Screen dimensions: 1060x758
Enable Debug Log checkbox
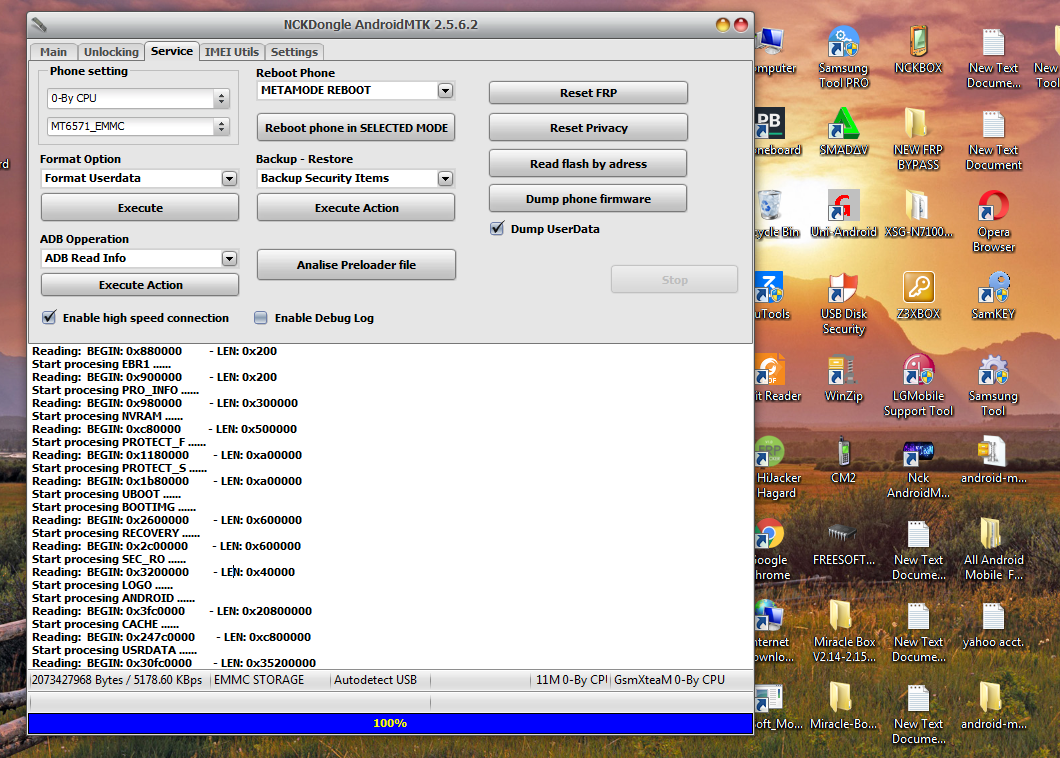(x=260, y=318)
